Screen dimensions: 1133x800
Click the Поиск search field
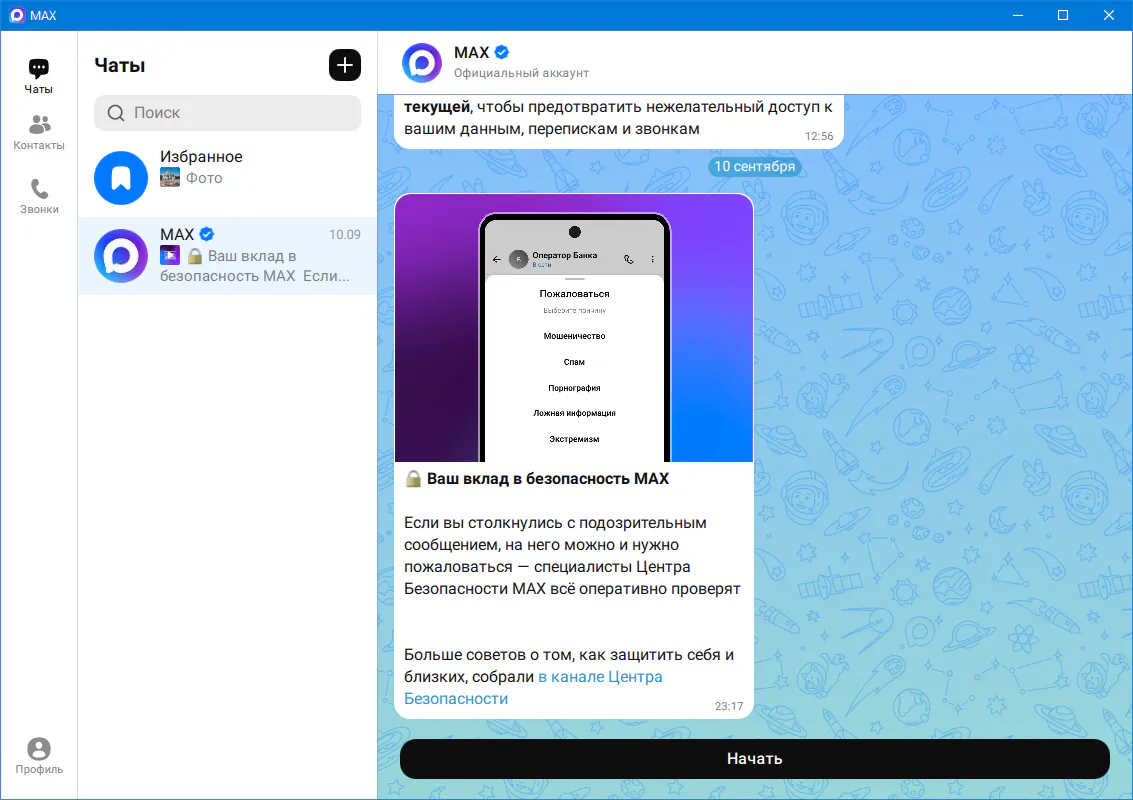(227, 113)
